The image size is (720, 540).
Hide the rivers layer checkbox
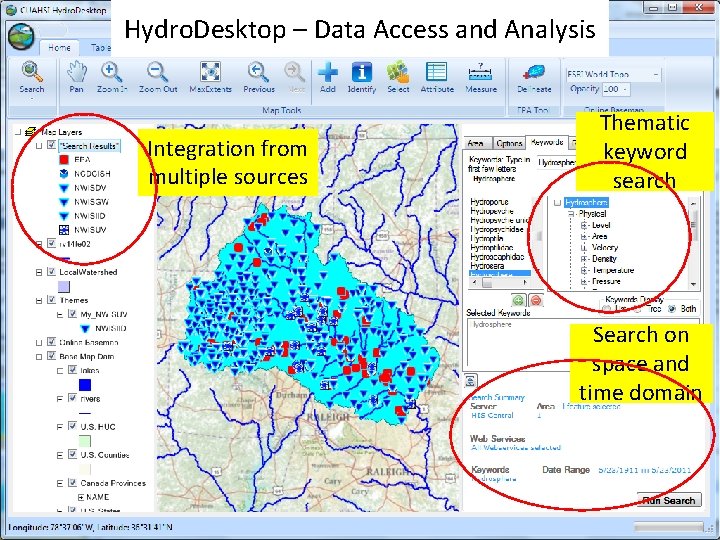coord(72,398)
